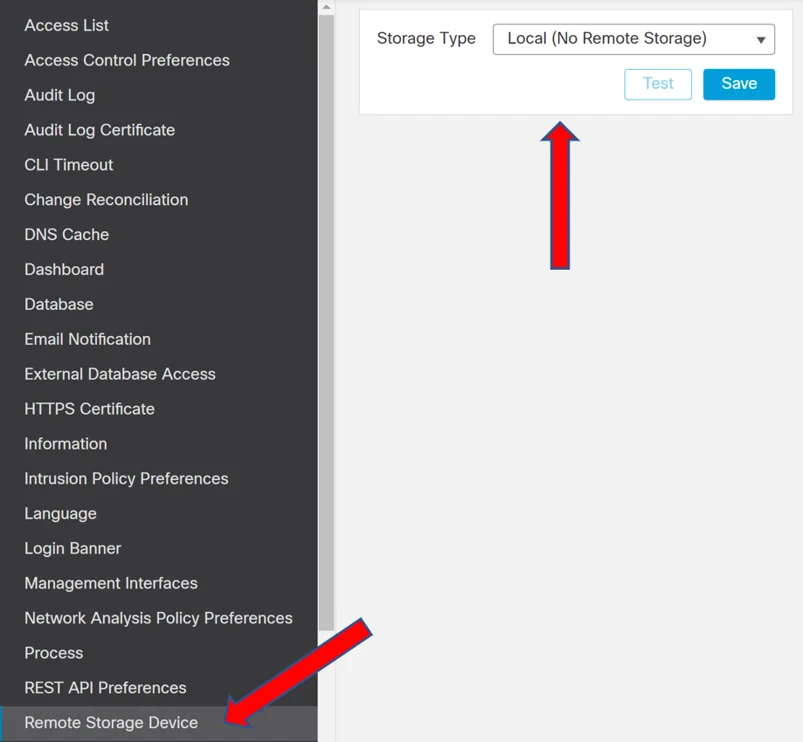Click the Save button

(x=739, y=84)
